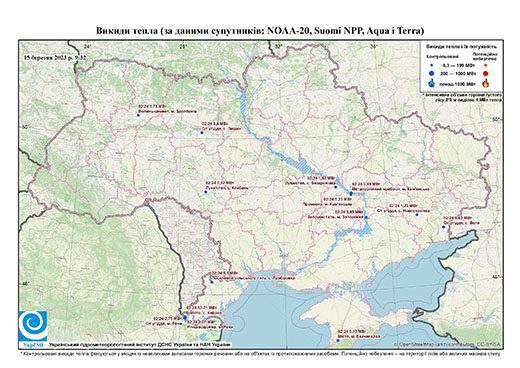
Task: Click the footnote about Контрольовані викиди тепла
Action: coord(260,353)
